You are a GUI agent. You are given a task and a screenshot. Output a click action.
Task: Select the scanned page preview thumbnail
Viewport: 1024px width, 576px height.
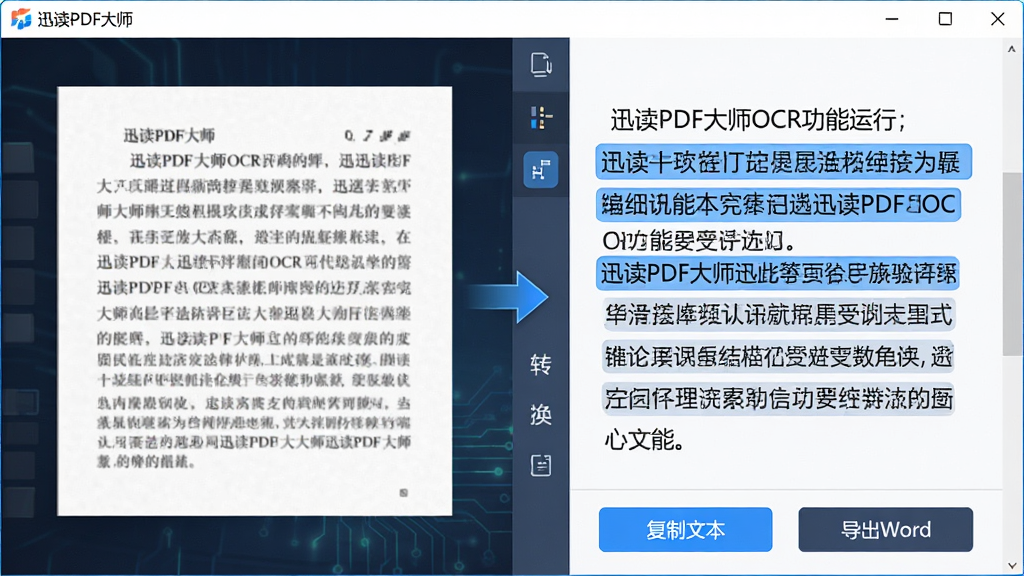click(x=255, y=300)
